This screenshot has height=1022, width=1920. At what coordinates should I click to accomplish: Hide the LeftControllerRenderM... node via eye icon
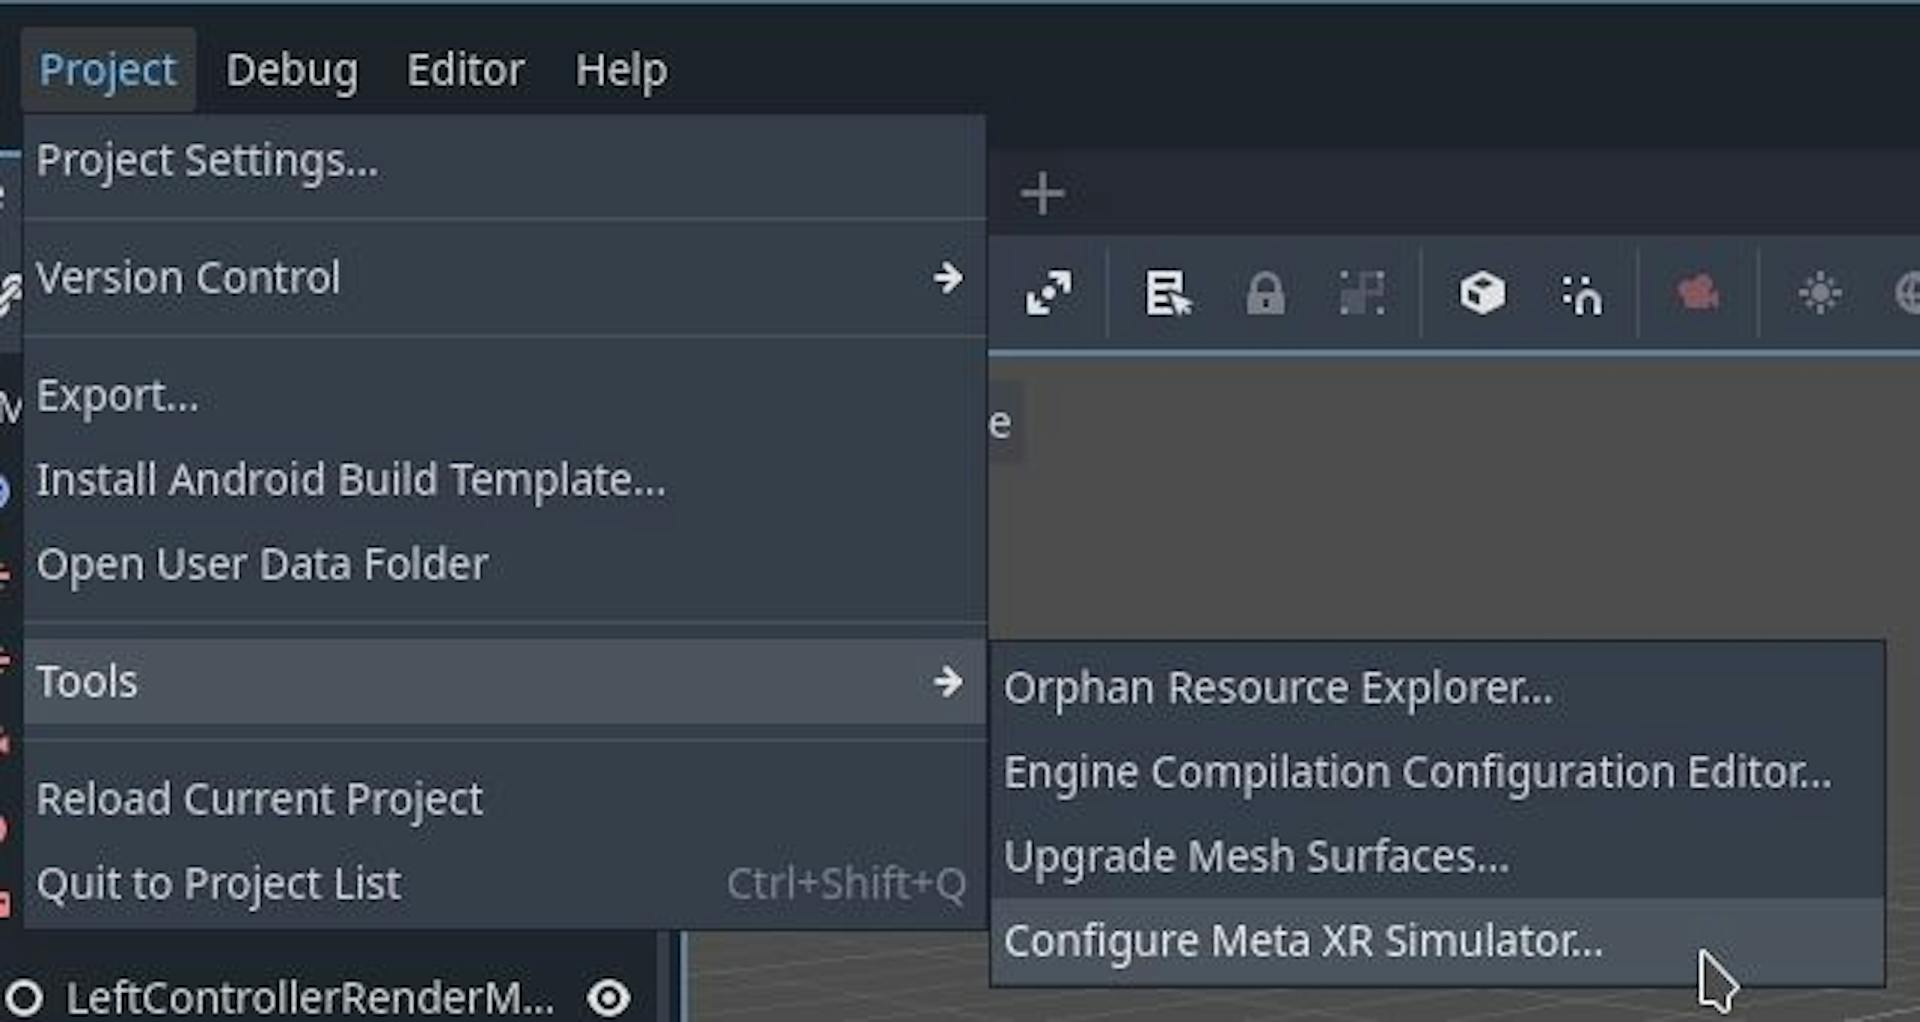coord(608,998)
